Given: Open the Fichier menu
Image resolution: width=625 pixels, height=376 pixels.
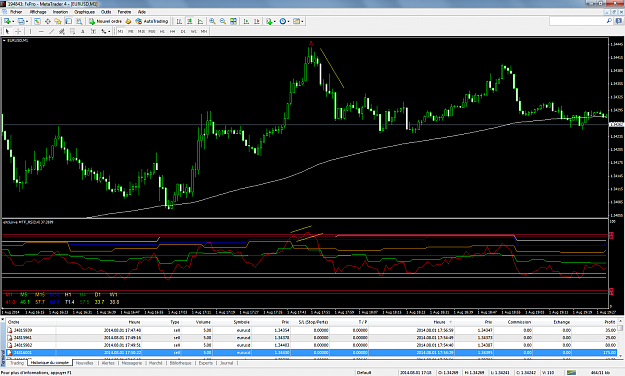Looking at the screenshot, I should (16, 12).
